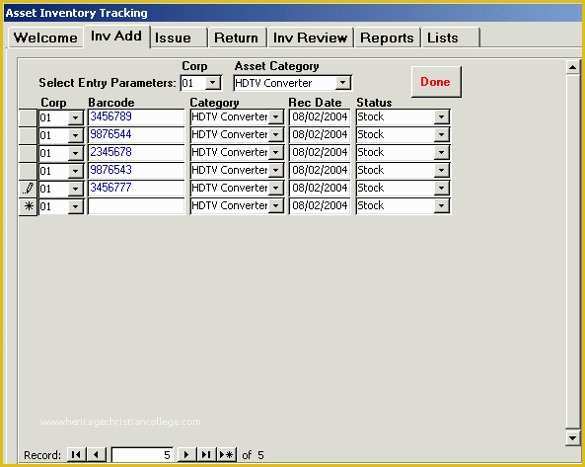Expand Corp dropdown in the new blank row
Viewport: 585px width, 467px height.
pyautogui.click(x=75, y=206)
